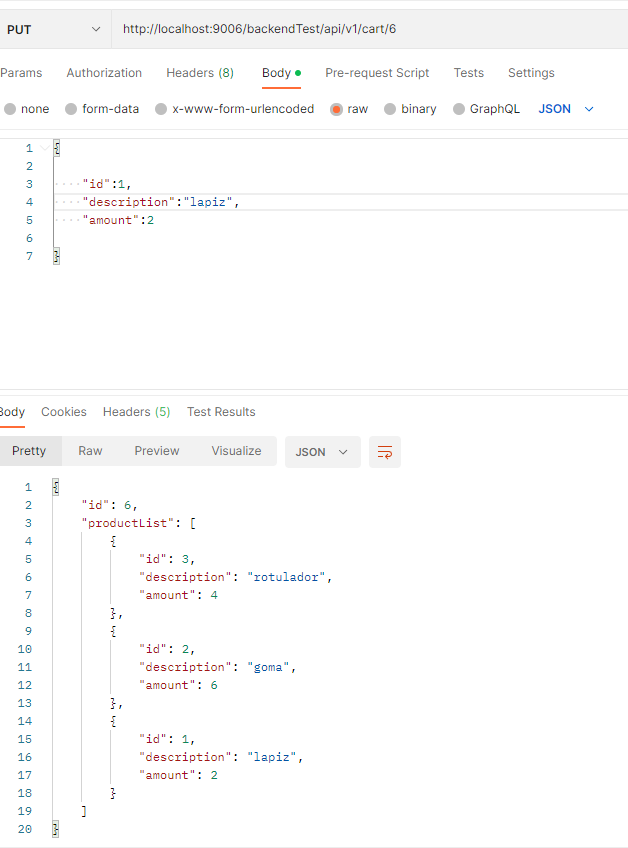This screenshot has width=628, height=848.
Task: Select the Pretty response view
Action: 29,451
